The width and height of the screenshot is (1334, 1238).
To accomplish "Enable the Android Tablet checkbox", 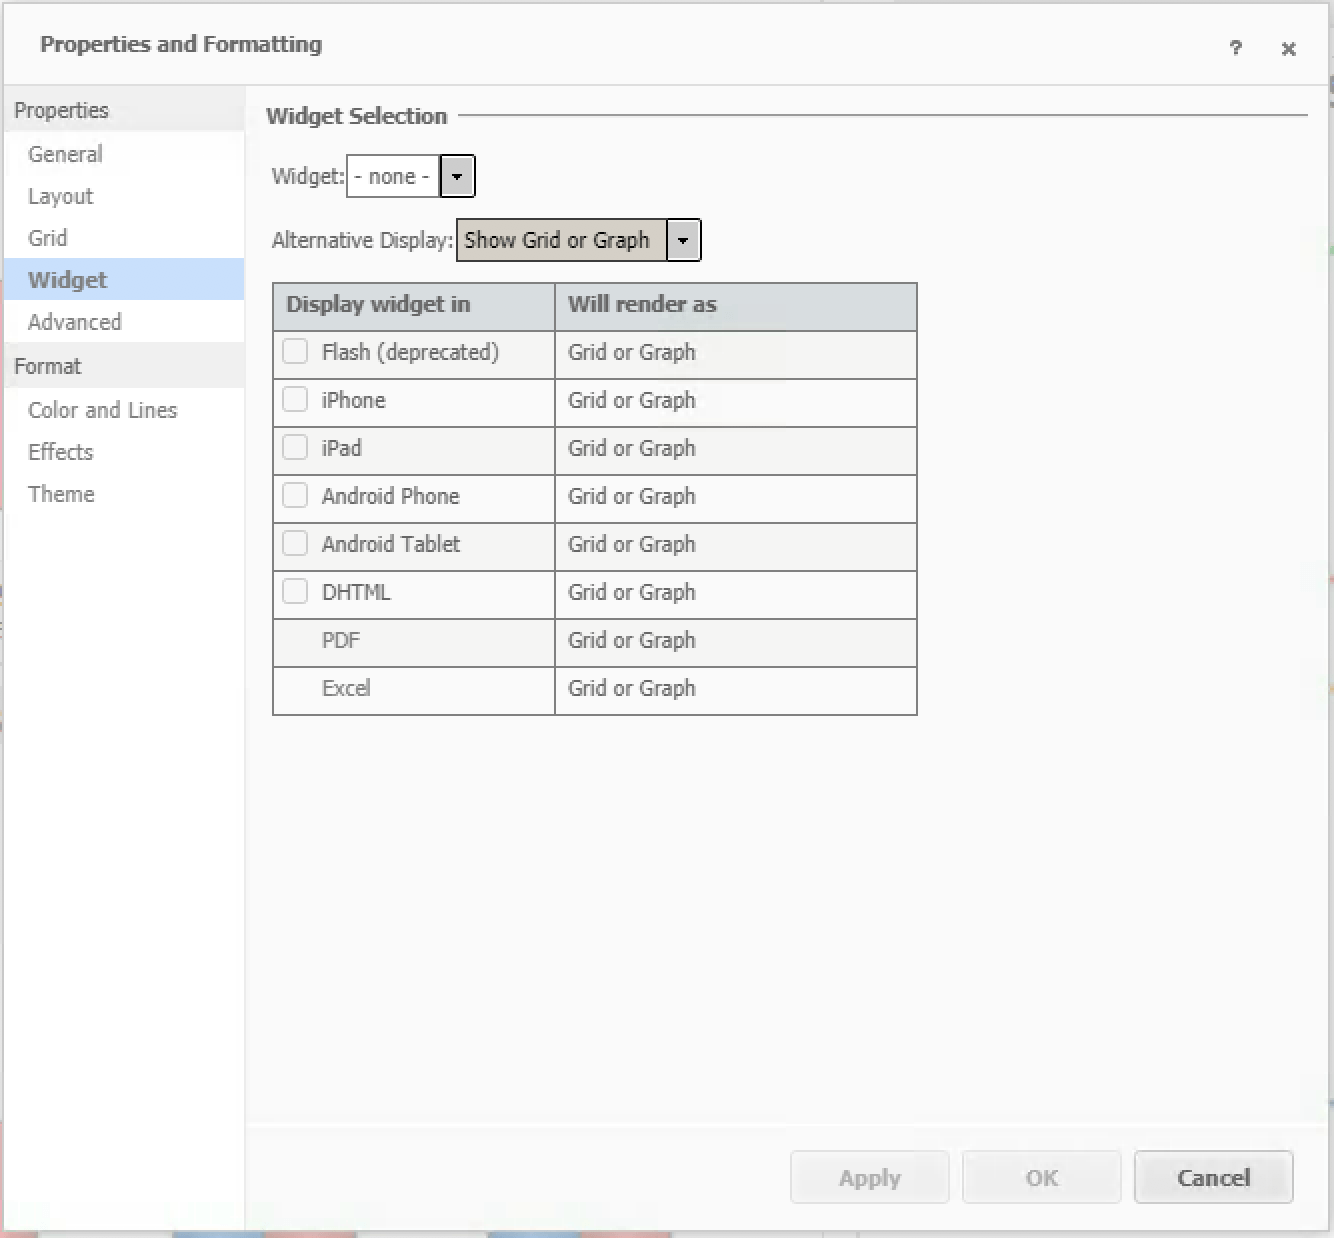I will 295,544.
